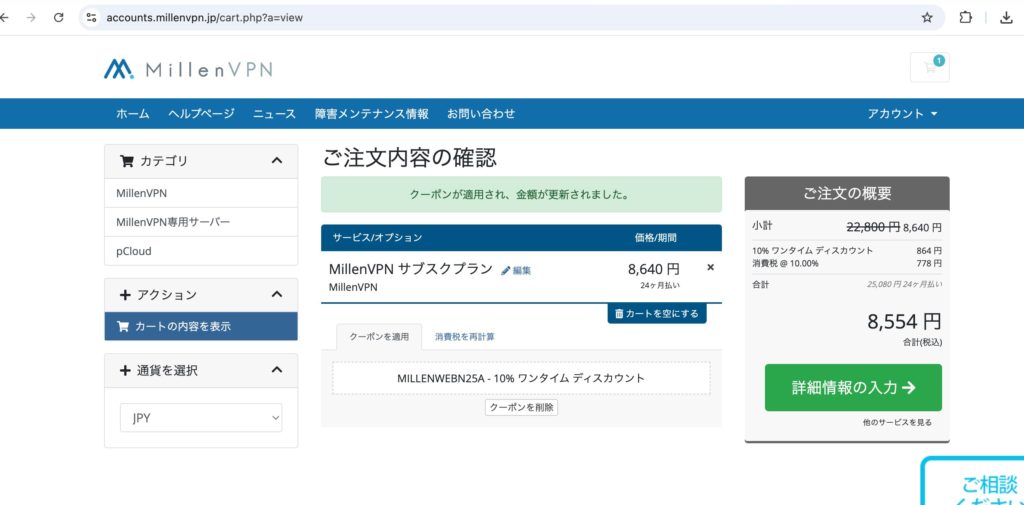This screenshot has height=505, width=1024.
Task: Select MillenVPN専用サーバー category
Action: click(201, 222)
